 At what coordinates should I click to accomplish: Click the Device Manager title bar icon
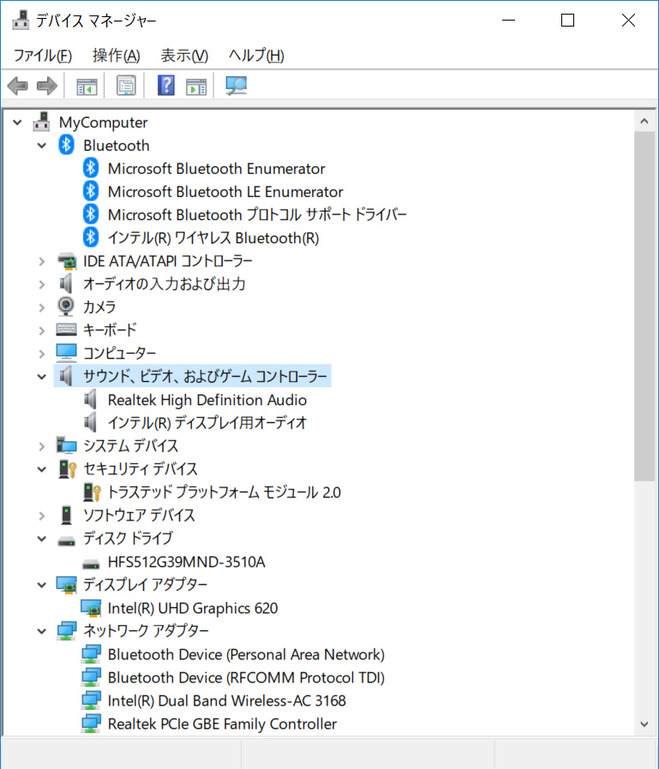[20, 20]
